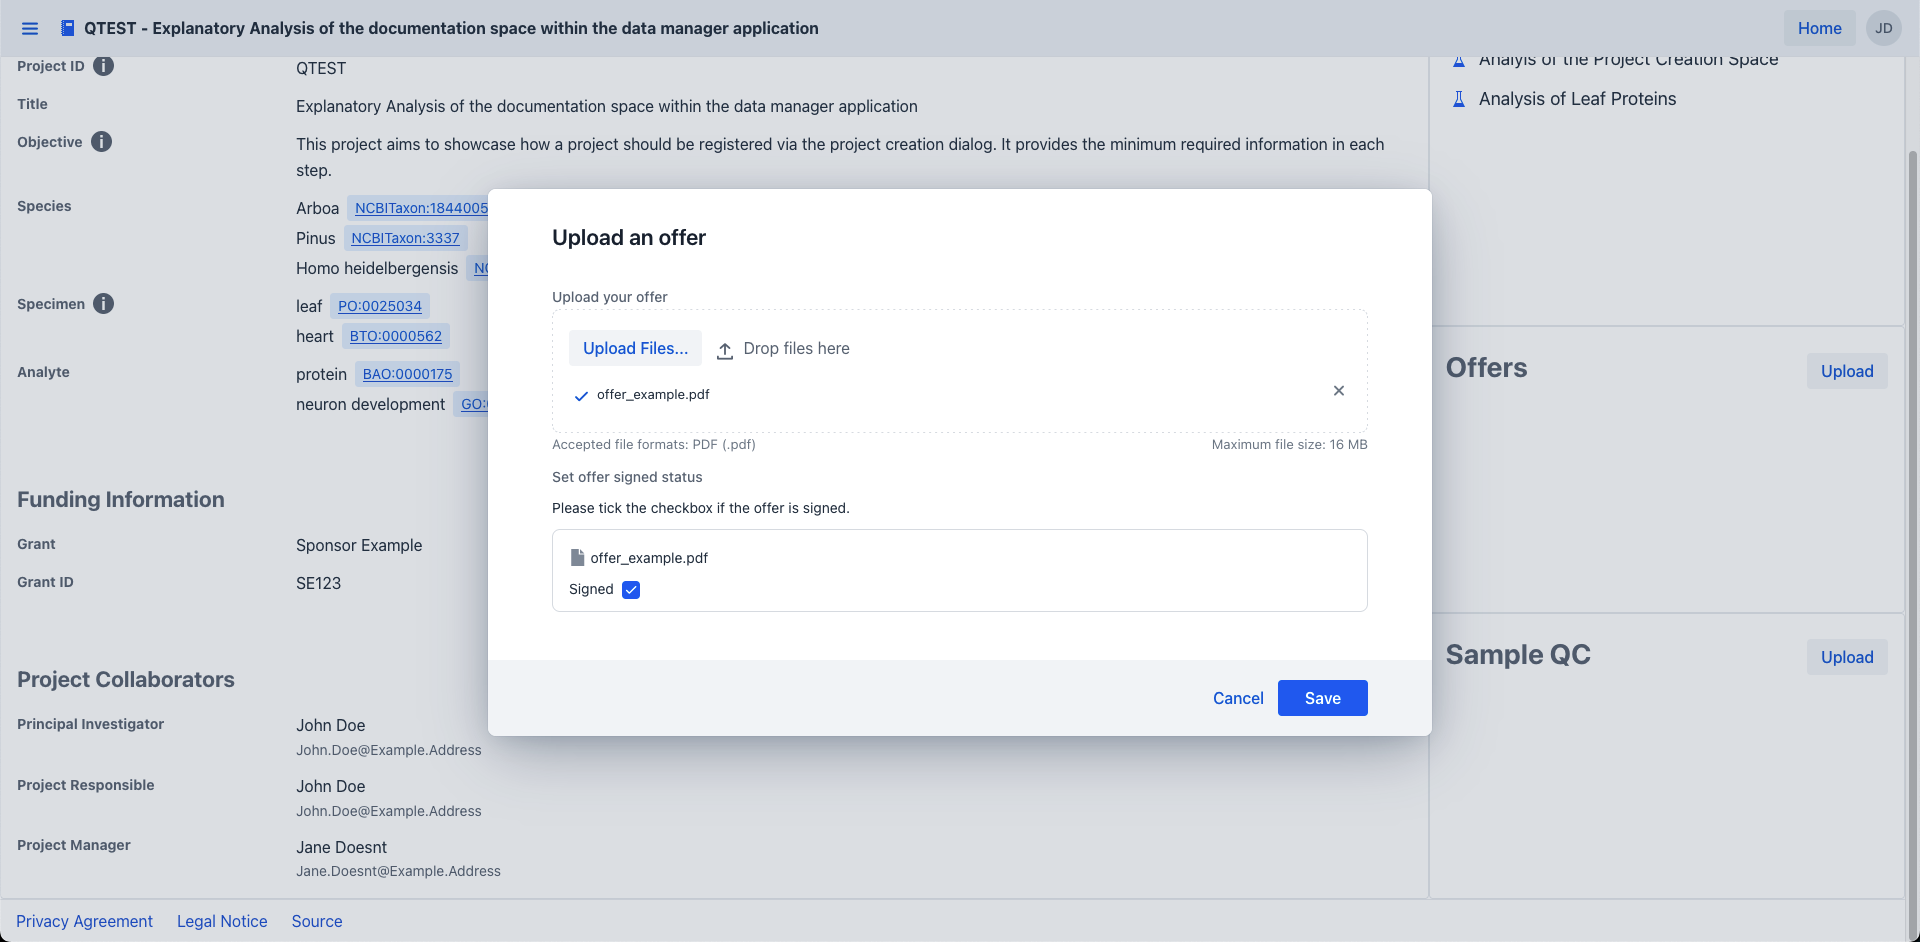Click the flask icon beside Analysis of Leaf Proteins
1920x942 pixels.
1459,99
